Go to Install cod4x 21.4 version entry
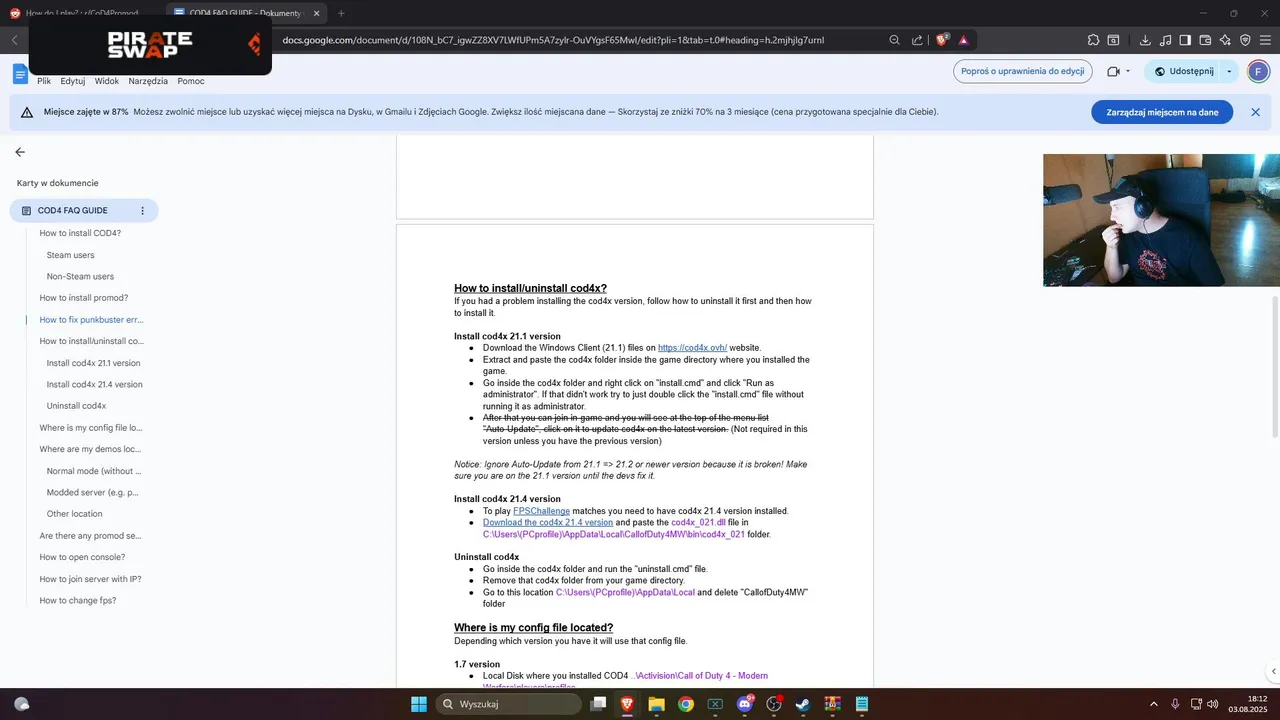 pos(94,384)
